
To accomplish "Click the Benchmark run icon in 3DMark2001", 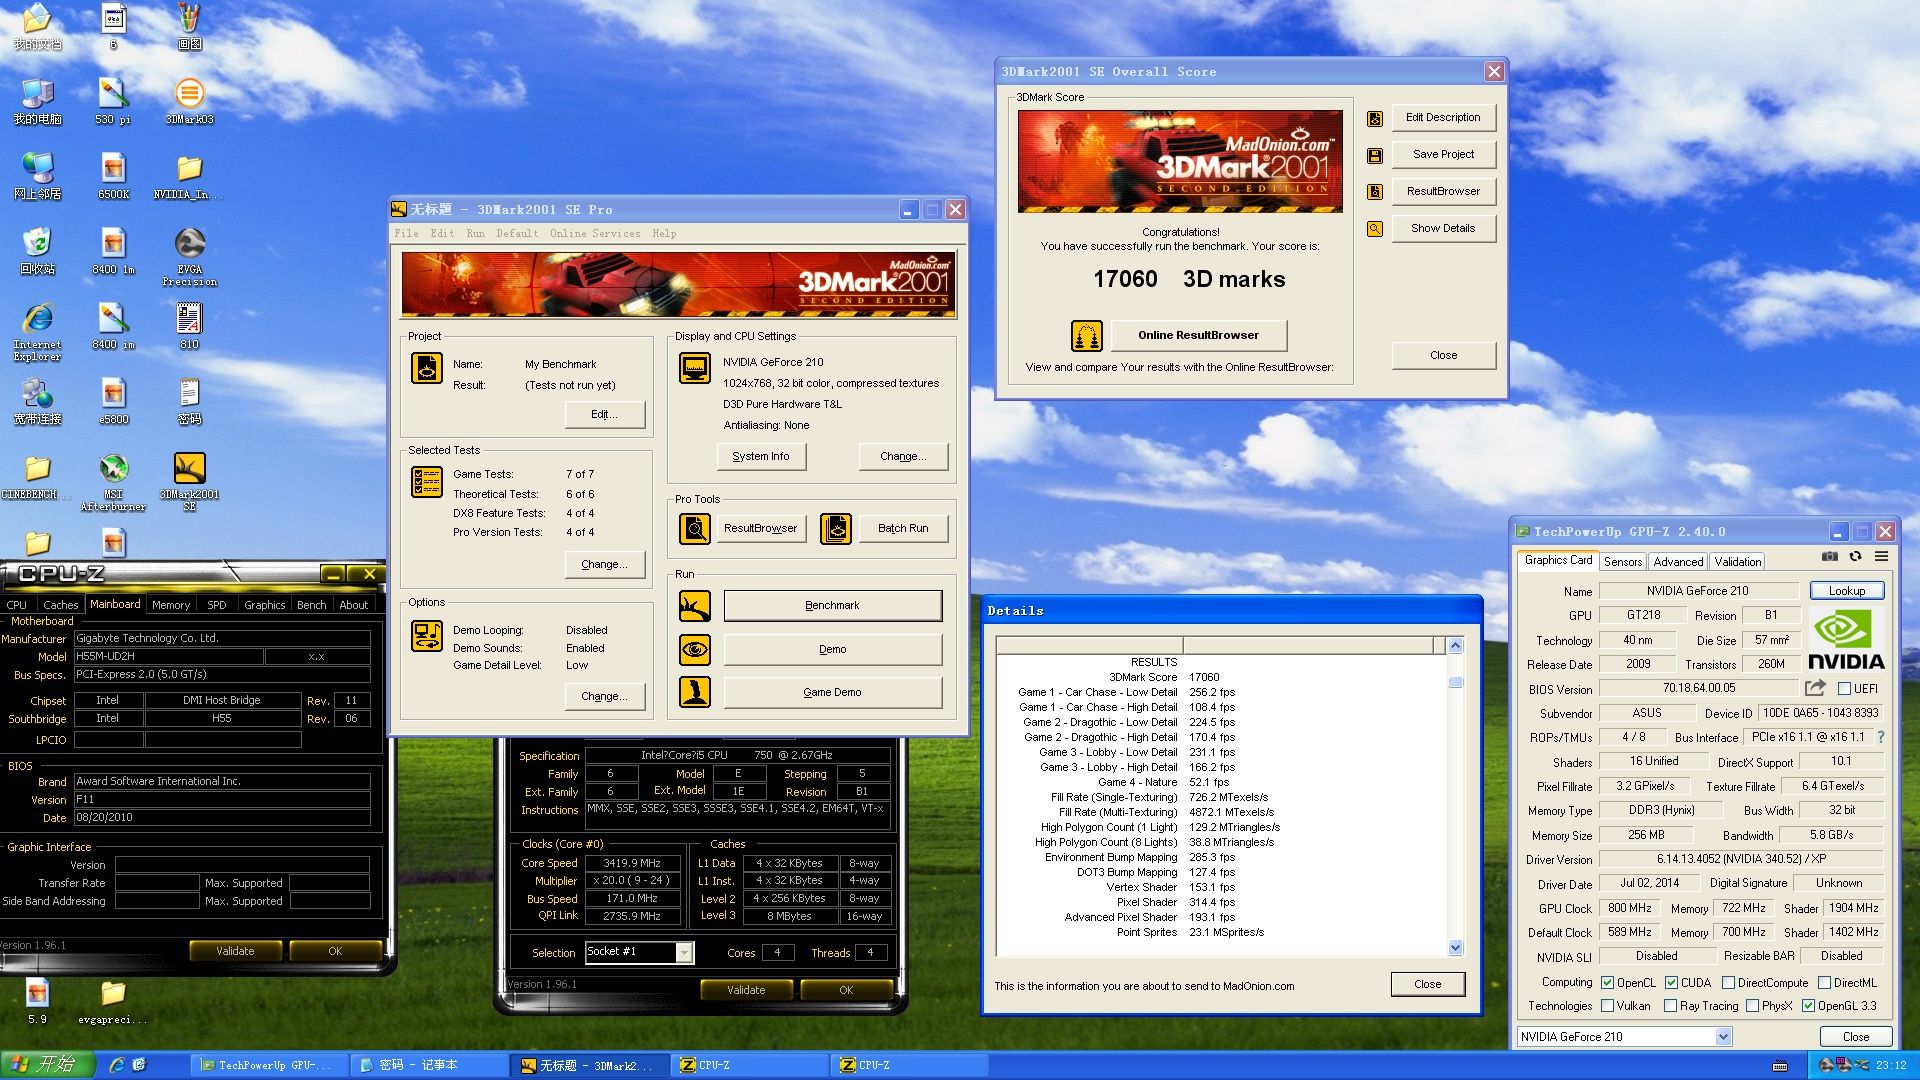I will click(695, 606).
